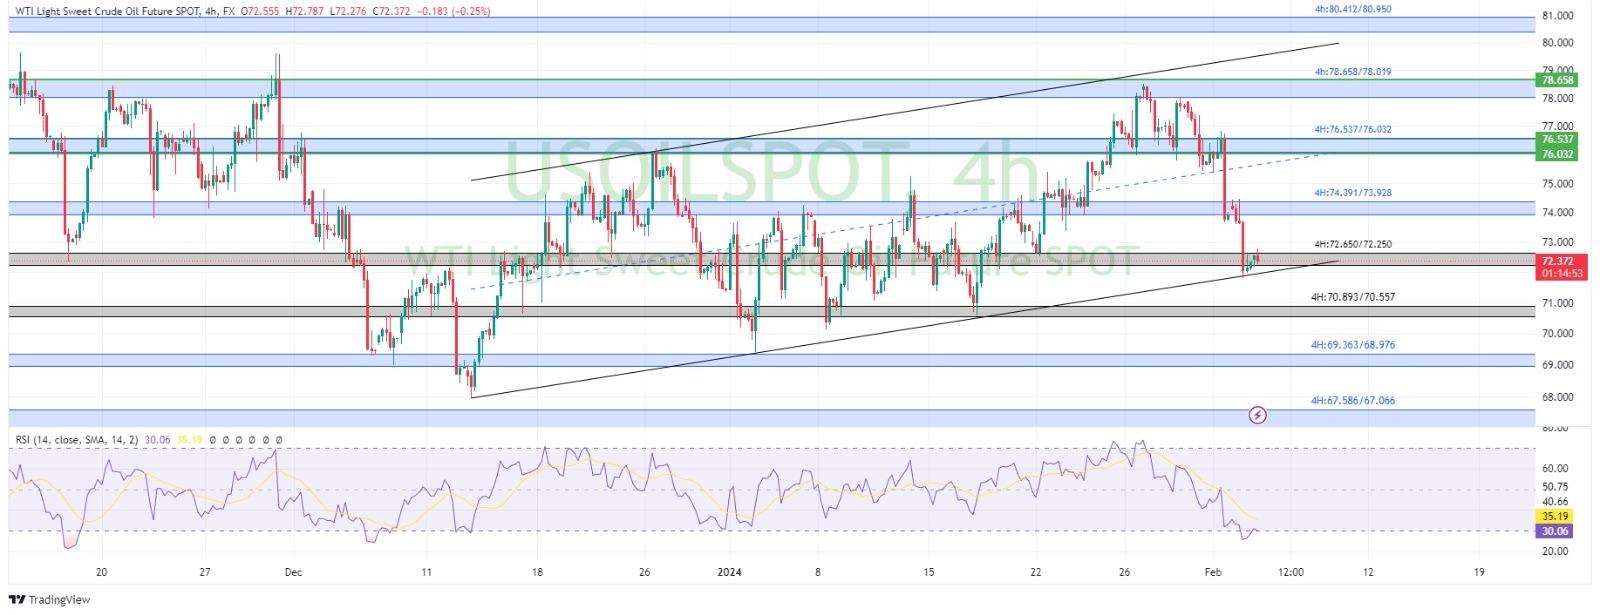Click the 60.00 RSI scale value

click(1555, 468)
